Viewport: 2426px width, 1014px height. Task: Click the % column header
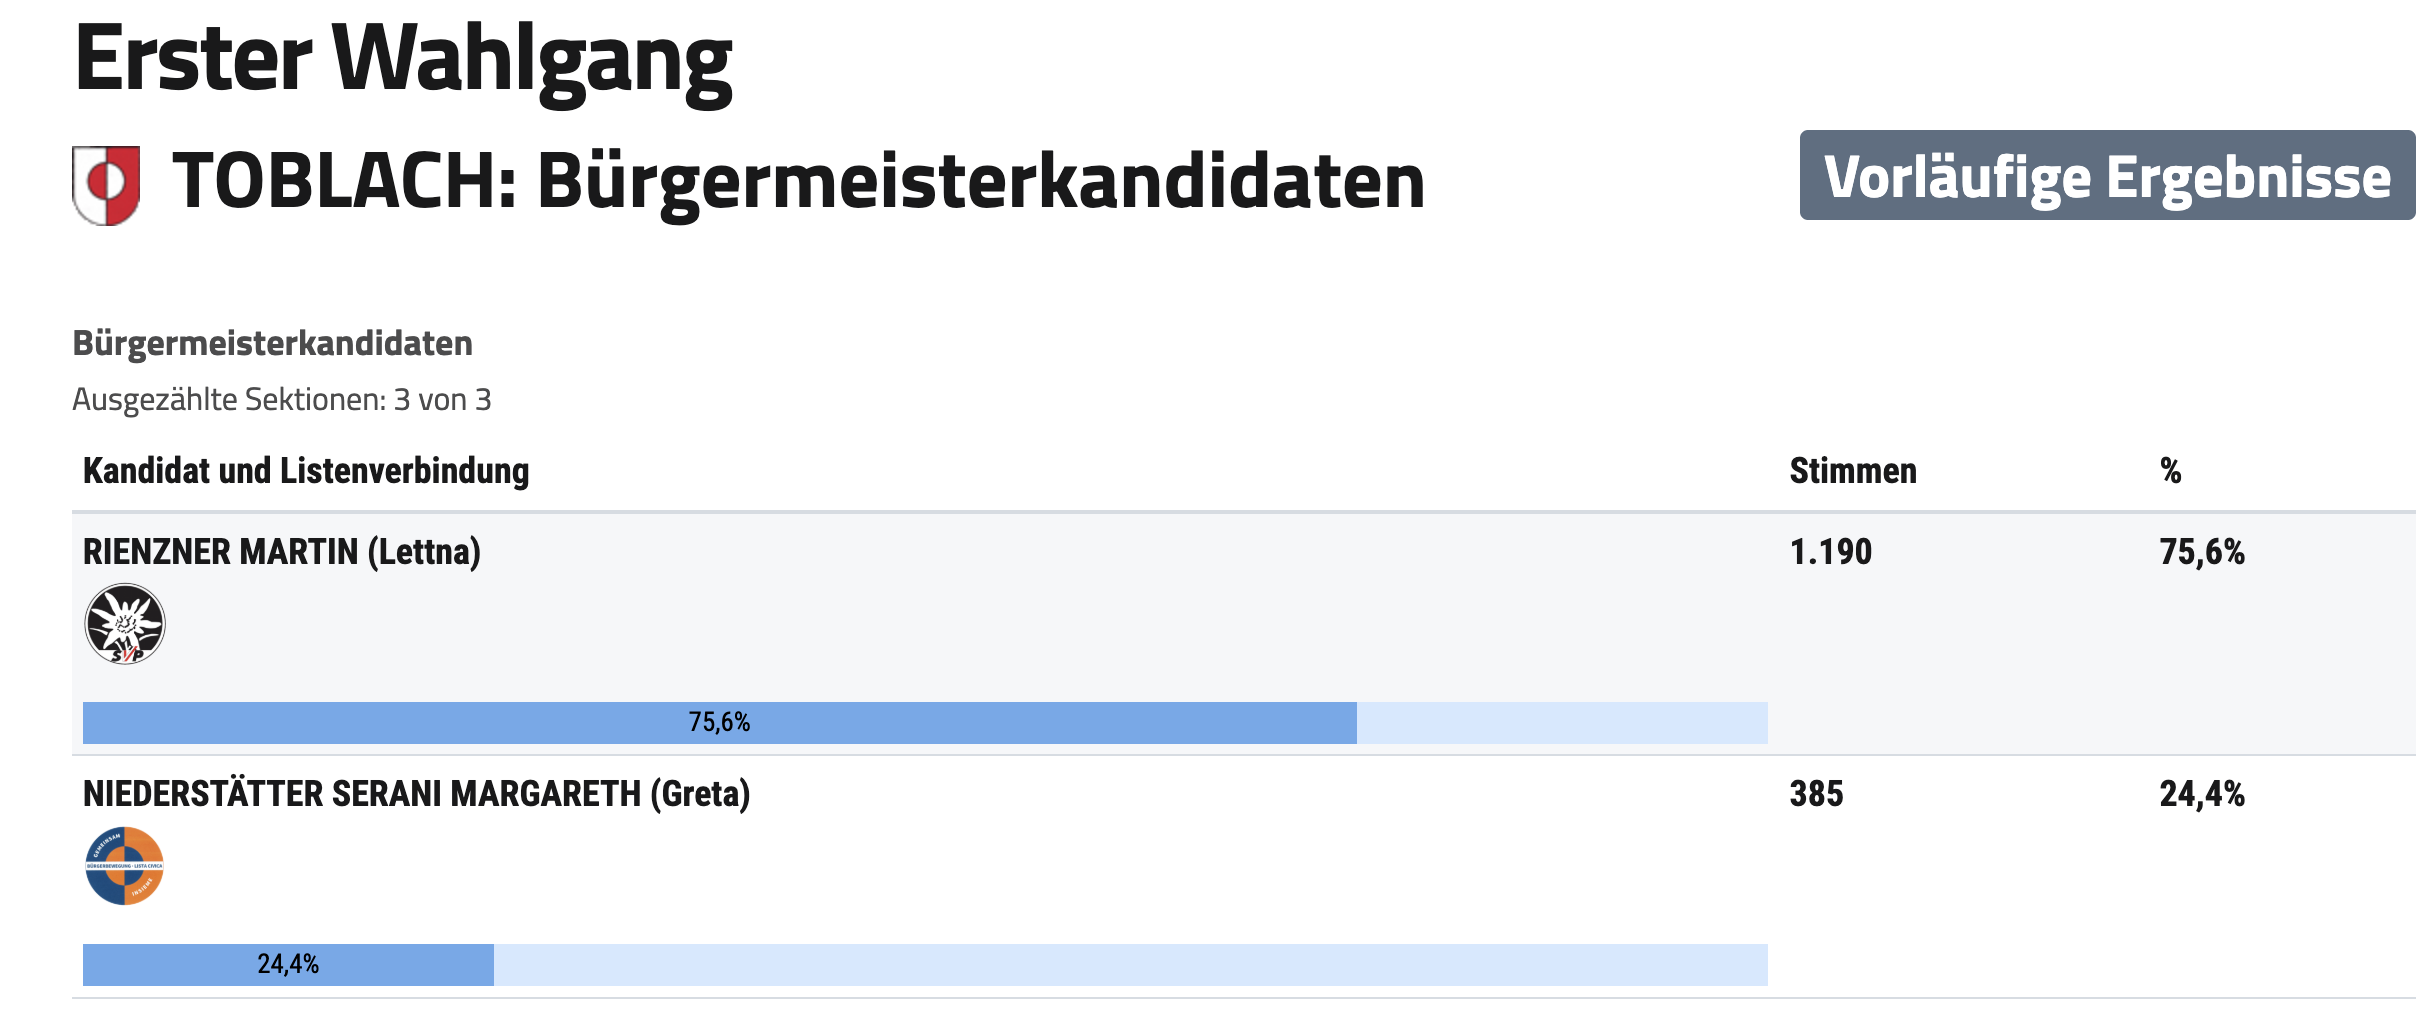(2170, 470)
